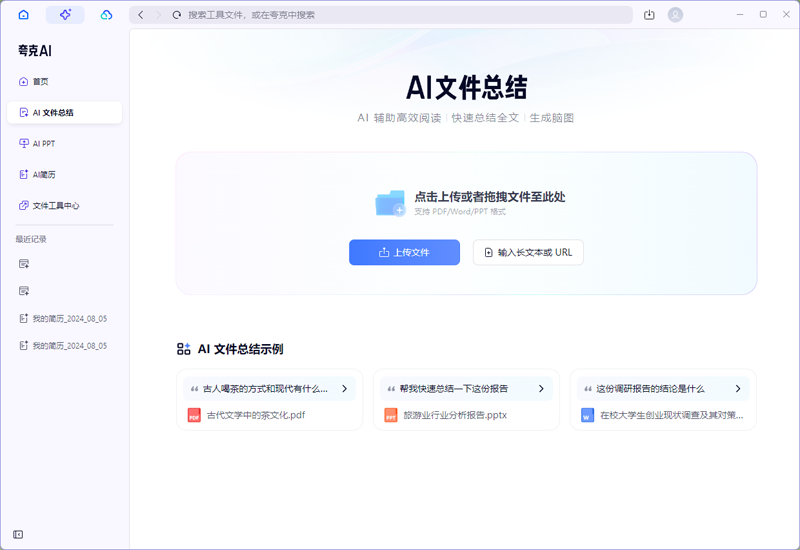Click the chevron on 帮我快速总结 example card
This screenshot has width=800, height=550.
coord(541,389)
